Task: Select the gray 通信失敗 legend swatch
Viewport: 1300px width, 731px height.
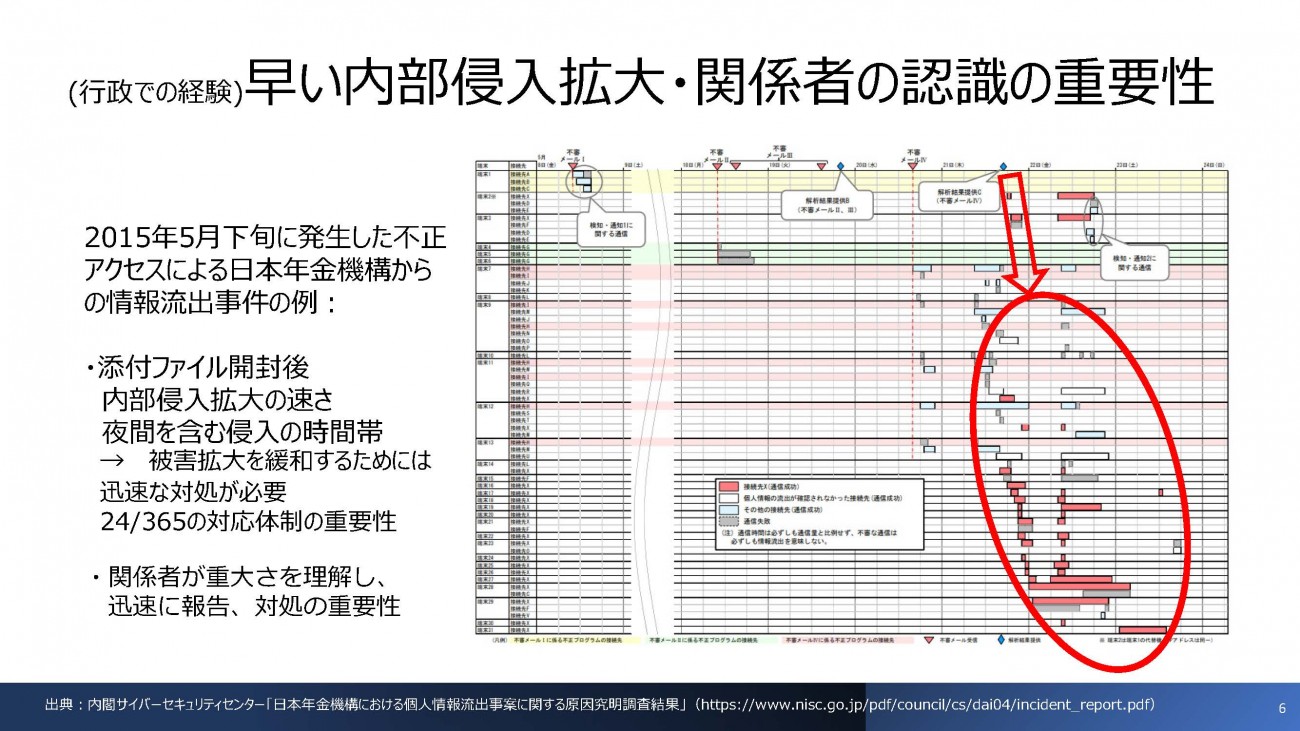Action: (x=729, y=521)
